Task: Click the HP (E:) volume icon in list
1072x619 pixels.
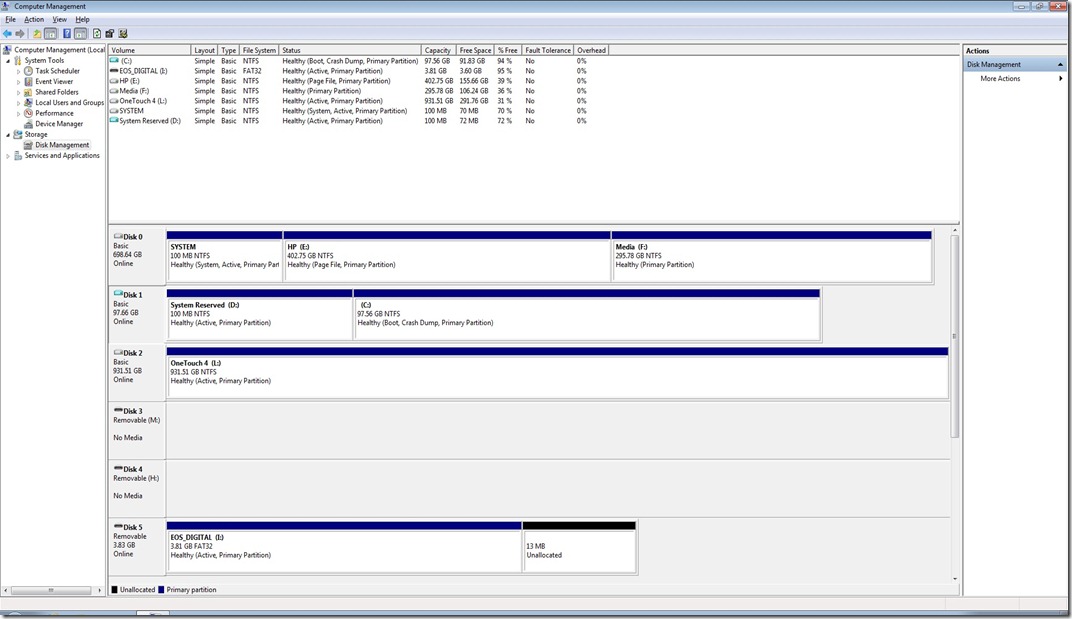Action: [x=114, y=81]
